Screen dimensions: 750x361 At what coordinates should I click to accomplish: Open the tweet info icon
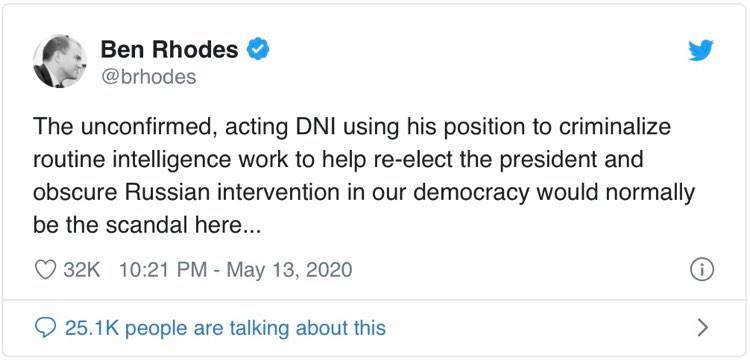(702, 270)
